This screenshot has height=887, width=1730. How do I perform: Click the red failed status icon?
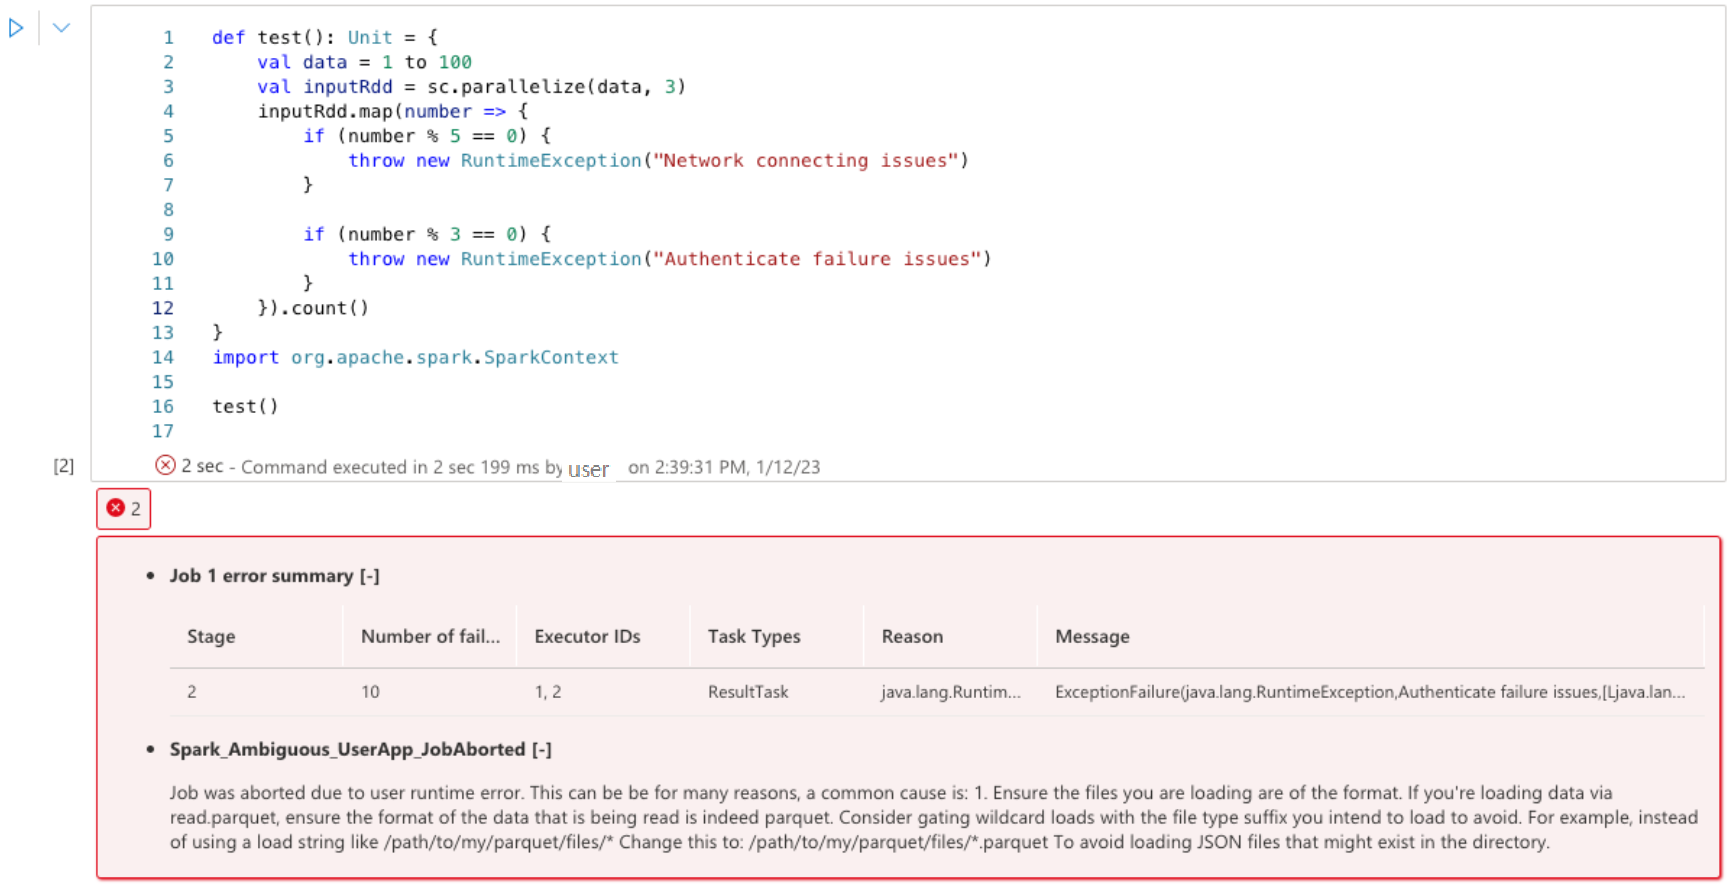click(165, 465)
